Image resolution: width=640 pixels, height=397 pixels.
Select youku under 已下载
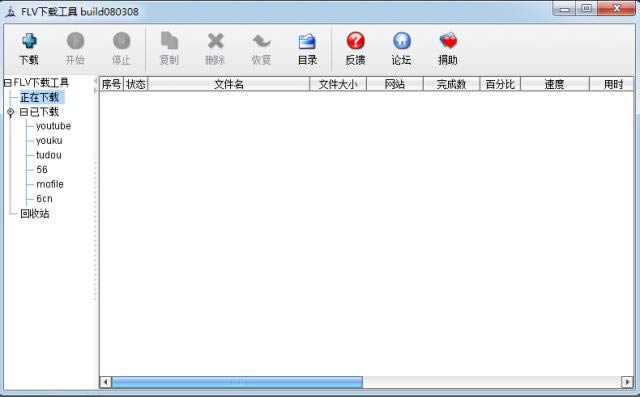pos(49,140)
